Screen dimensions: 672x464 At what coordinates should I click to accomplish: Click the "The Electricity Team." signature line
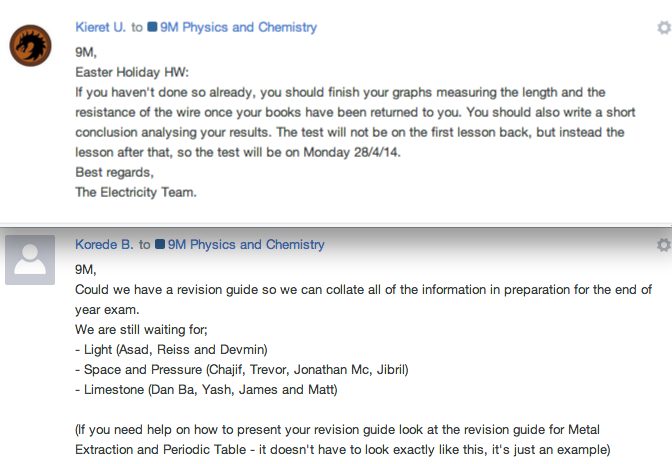(136, 192)
